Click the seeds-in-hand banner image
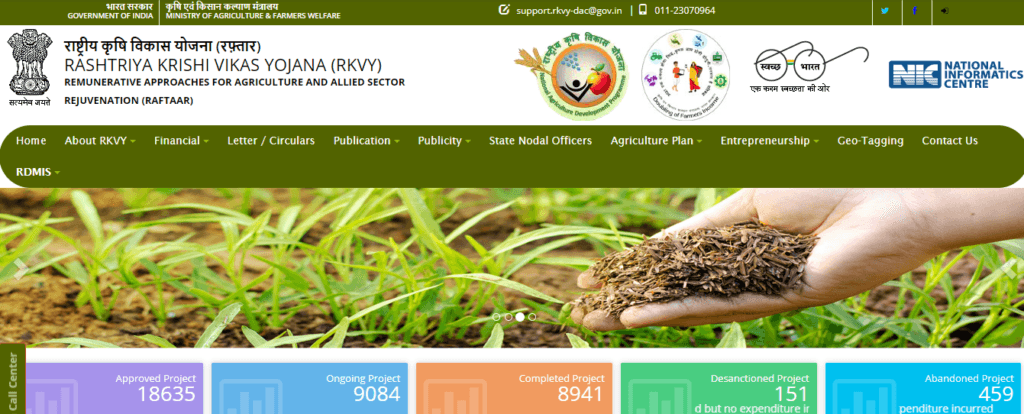Image resolution: width=1024 pixels, height=414 pixels. click(x=512, y=268)
